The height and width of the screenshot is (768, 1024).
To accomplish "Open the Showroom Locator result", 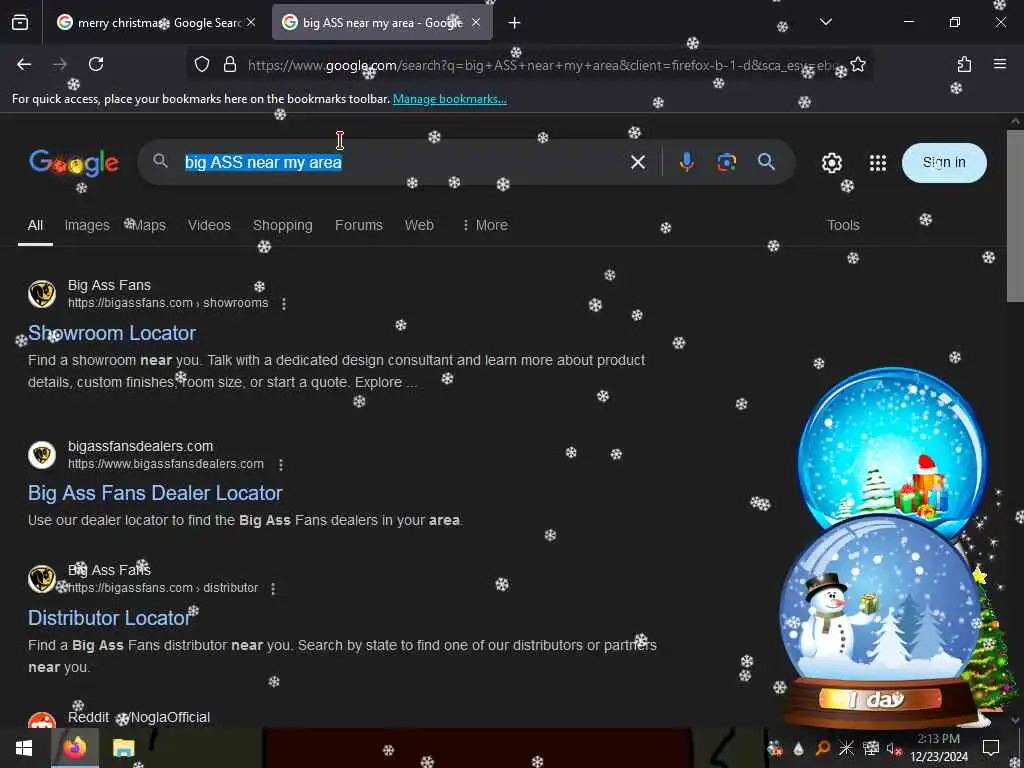I will 112,333.
